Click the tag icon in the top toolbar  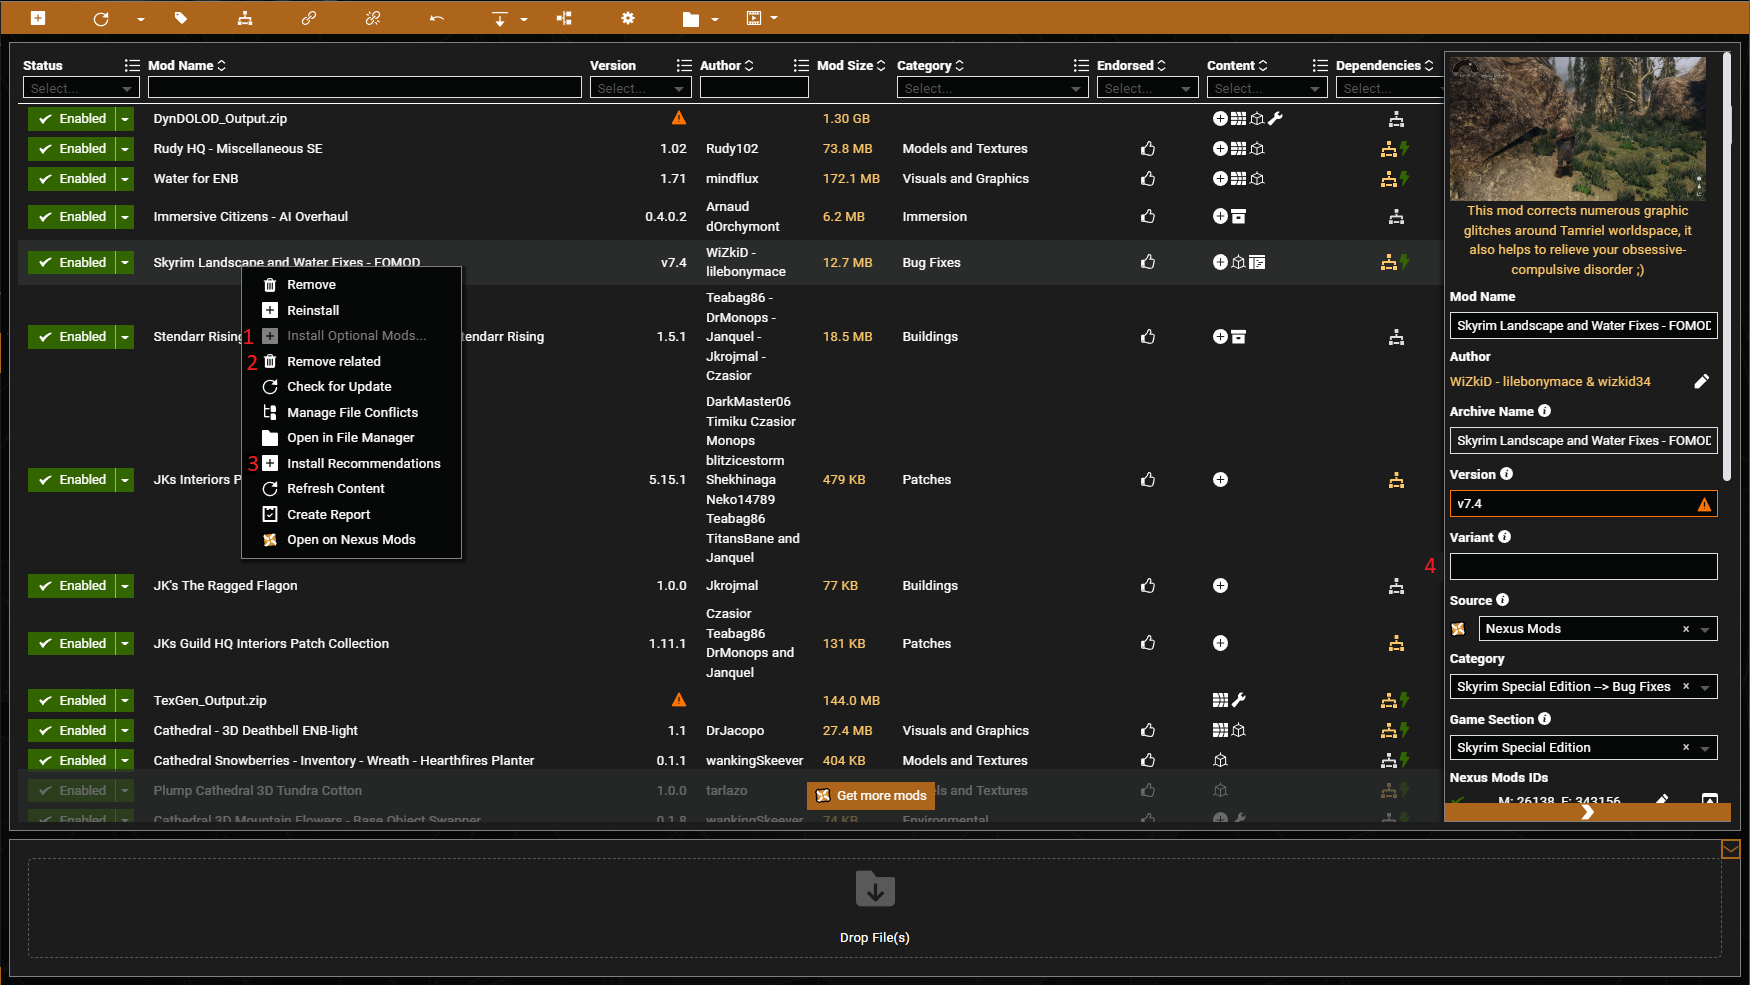point(181,18)
